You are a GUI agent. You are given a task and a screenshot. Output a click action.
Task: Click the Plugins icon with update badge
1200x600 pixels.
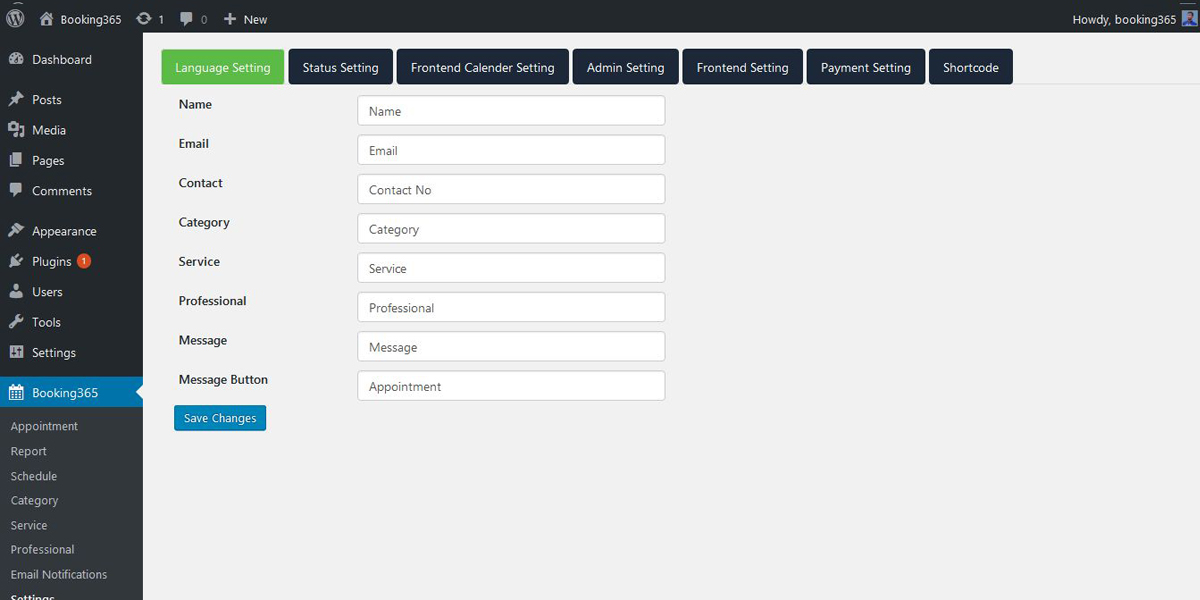click(16, 261)
